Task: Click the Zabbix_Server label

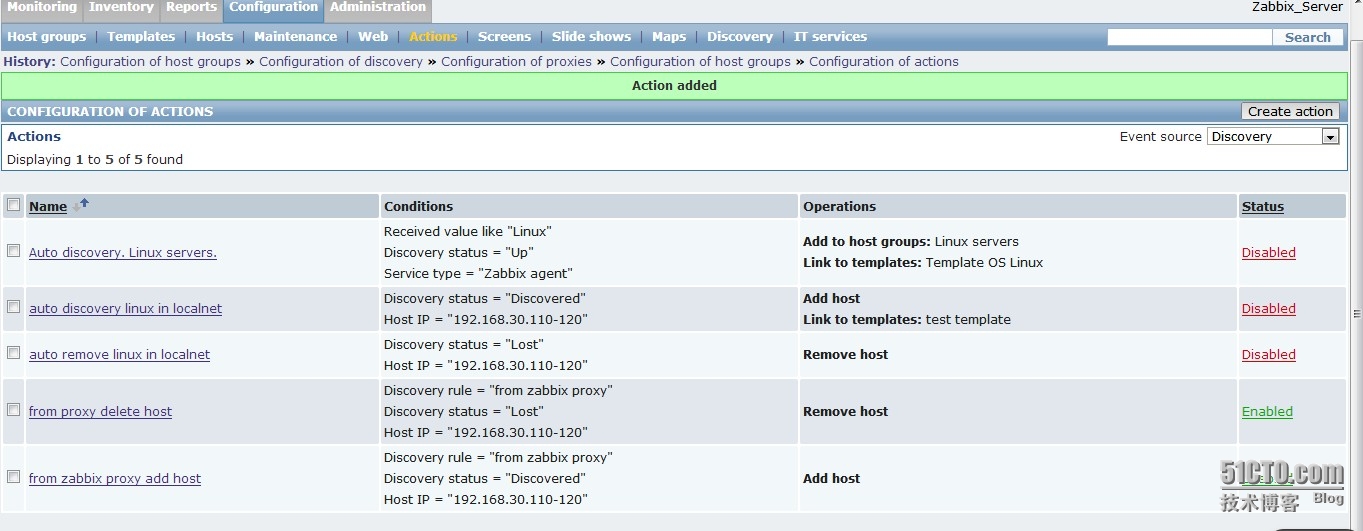Action: point(1297,7)
